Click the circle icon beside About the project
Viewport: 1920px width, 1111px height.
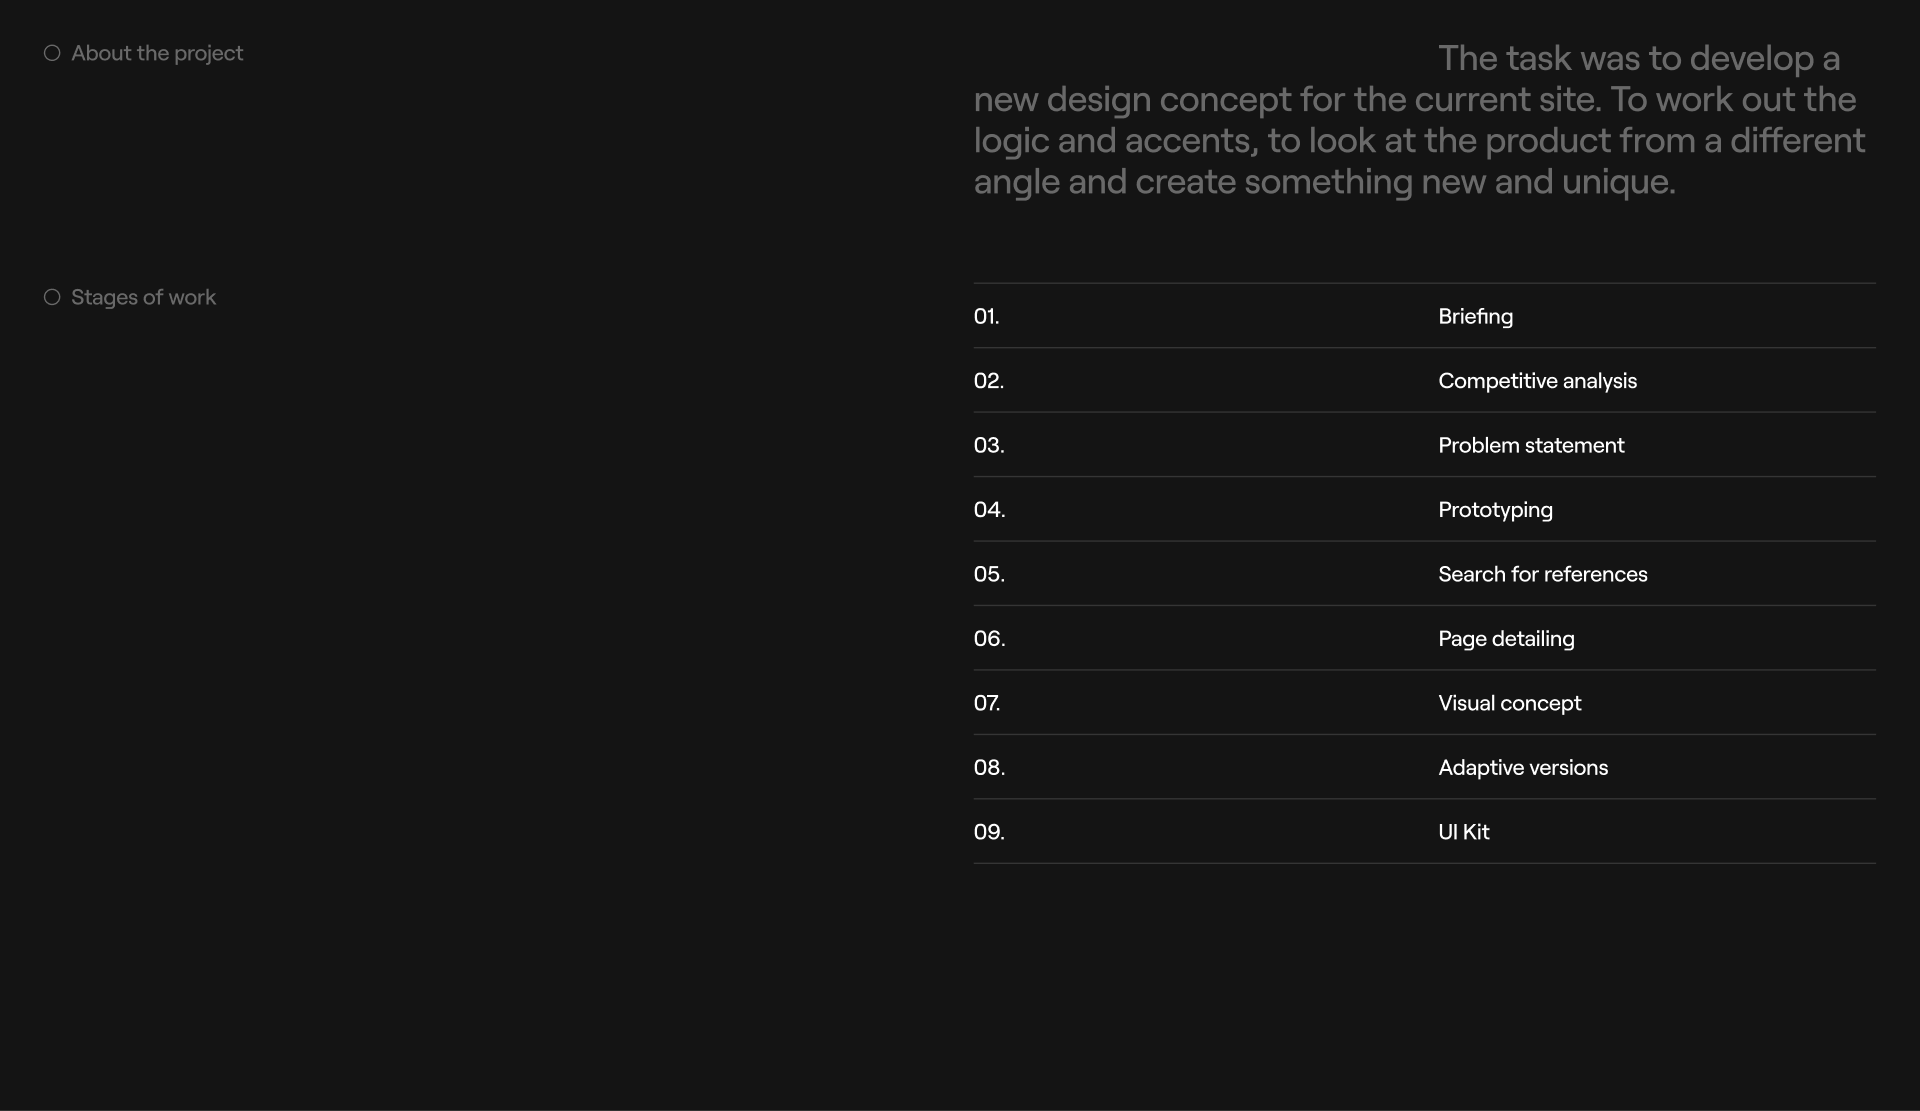[52, 53]
